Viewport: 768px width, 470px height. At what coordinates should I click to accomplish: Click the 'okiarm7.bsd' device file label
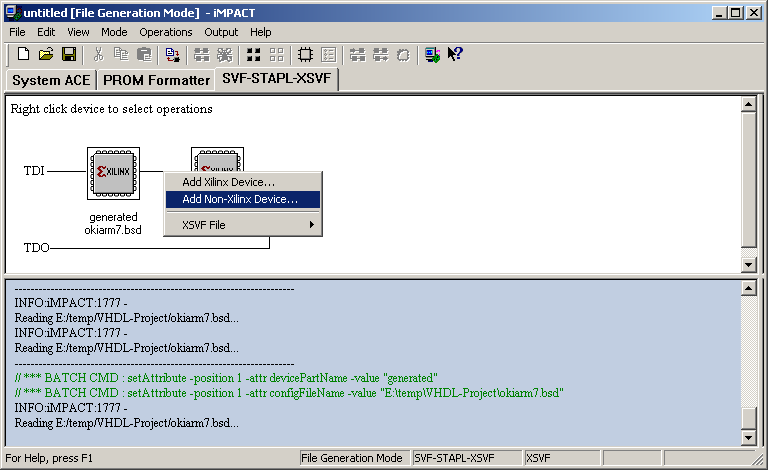point(113,230)
